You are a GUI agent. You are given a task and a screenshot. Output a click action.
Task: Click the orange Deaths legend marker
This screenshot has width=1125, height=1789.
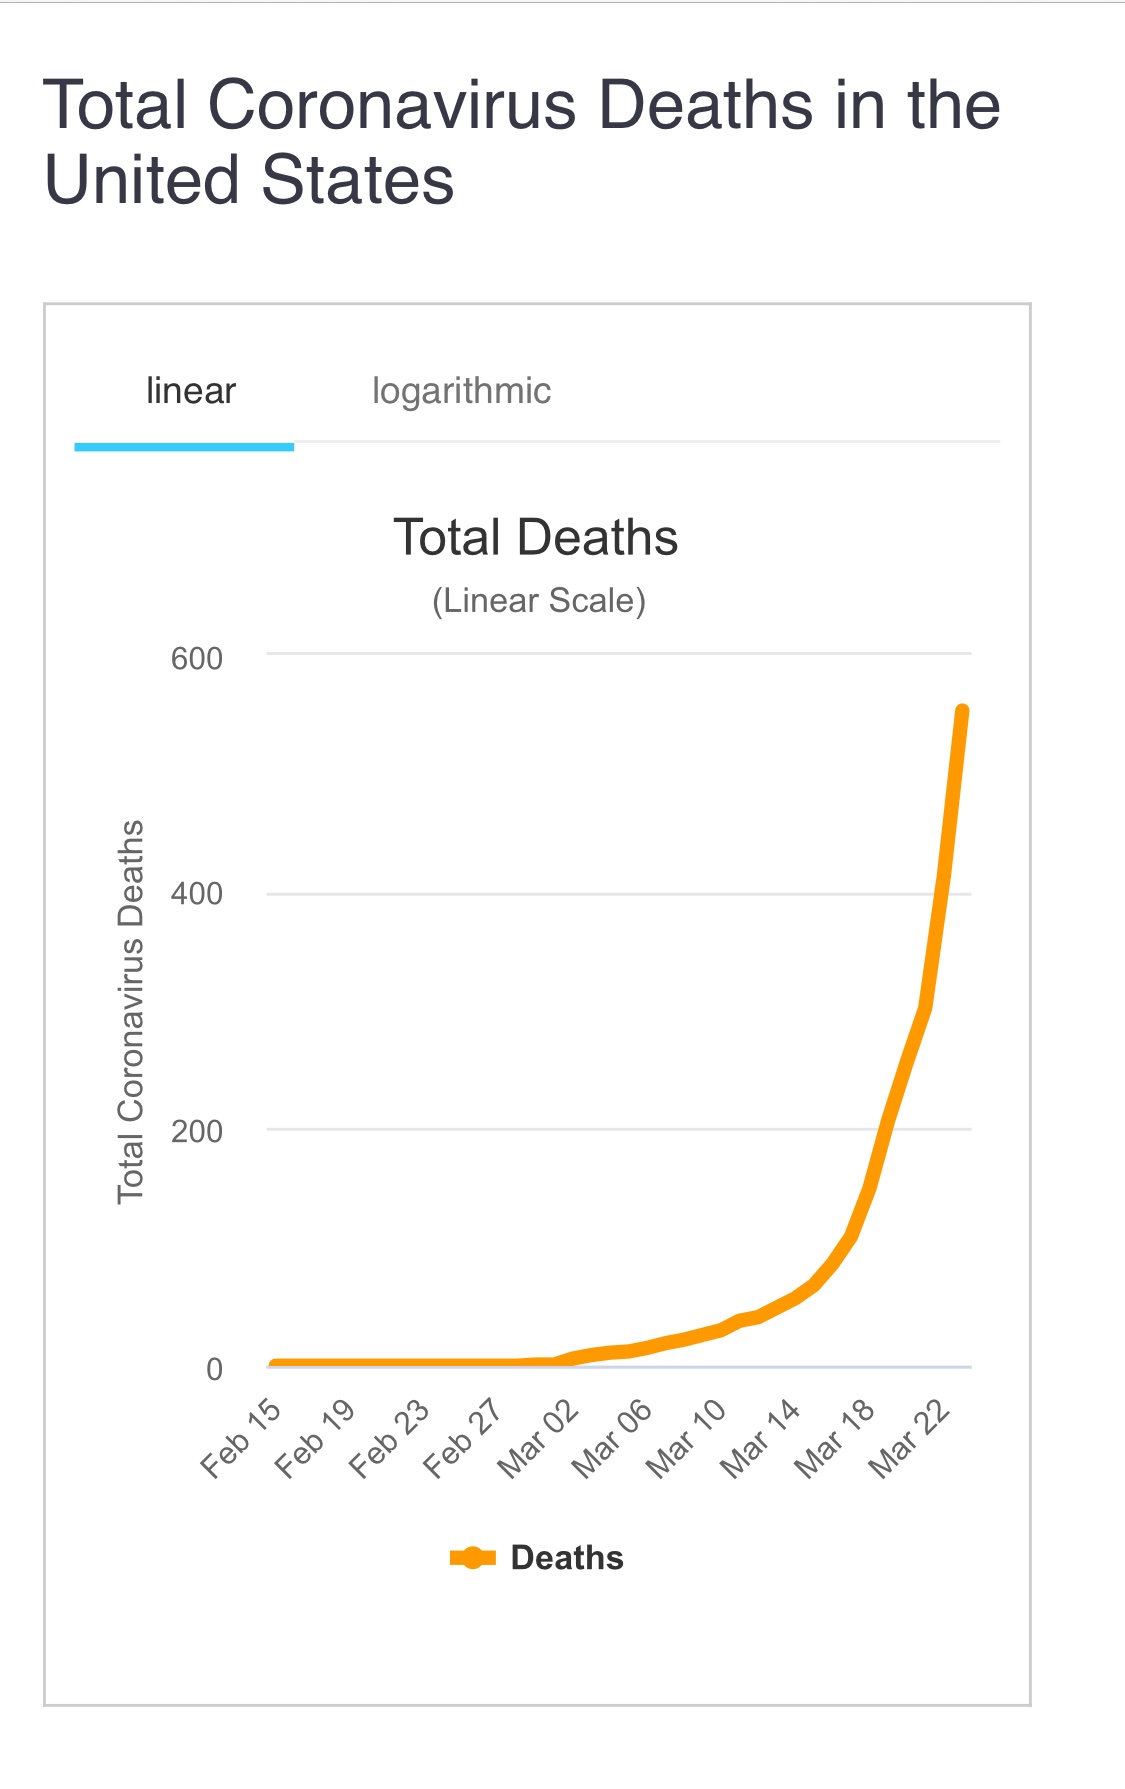click(x=473, y=1557)
